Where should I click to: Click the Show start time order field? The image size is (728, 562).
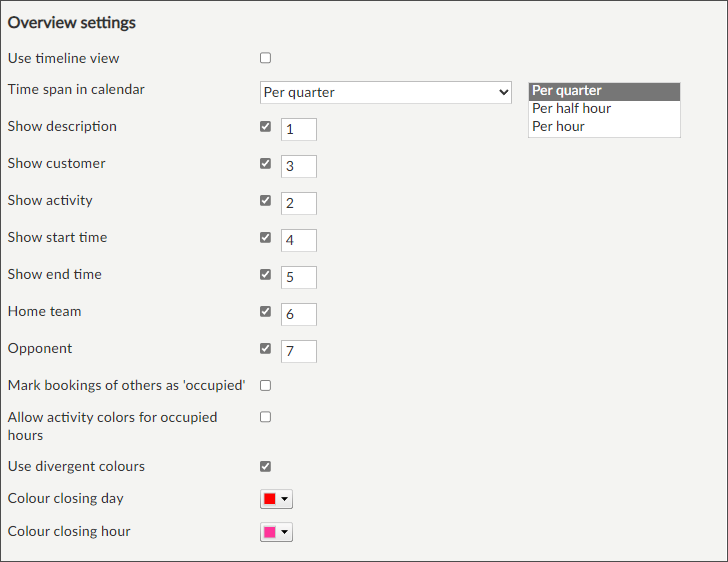(299, 240)
